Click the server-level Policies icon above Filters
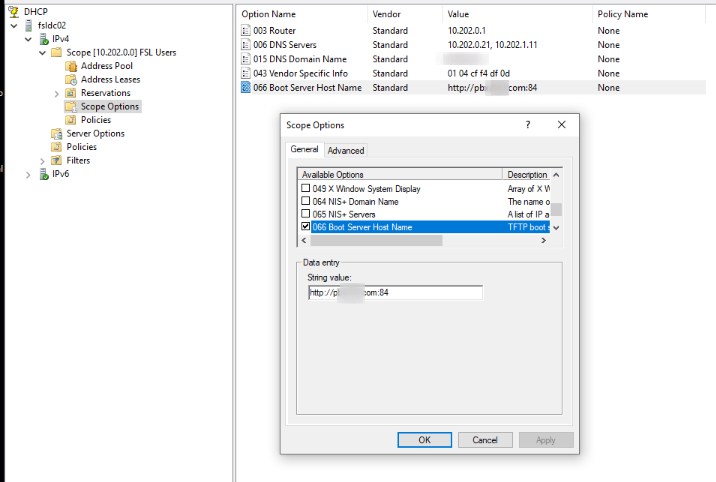 [57, 147]
